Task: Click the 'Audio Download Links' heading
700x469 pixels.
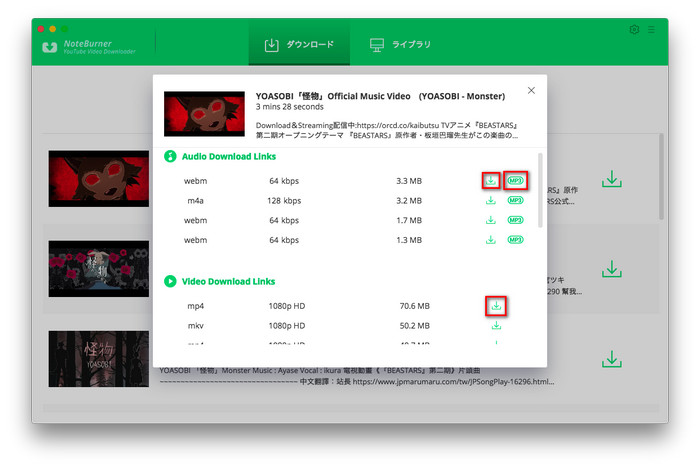Action: (x=229, y=157)
